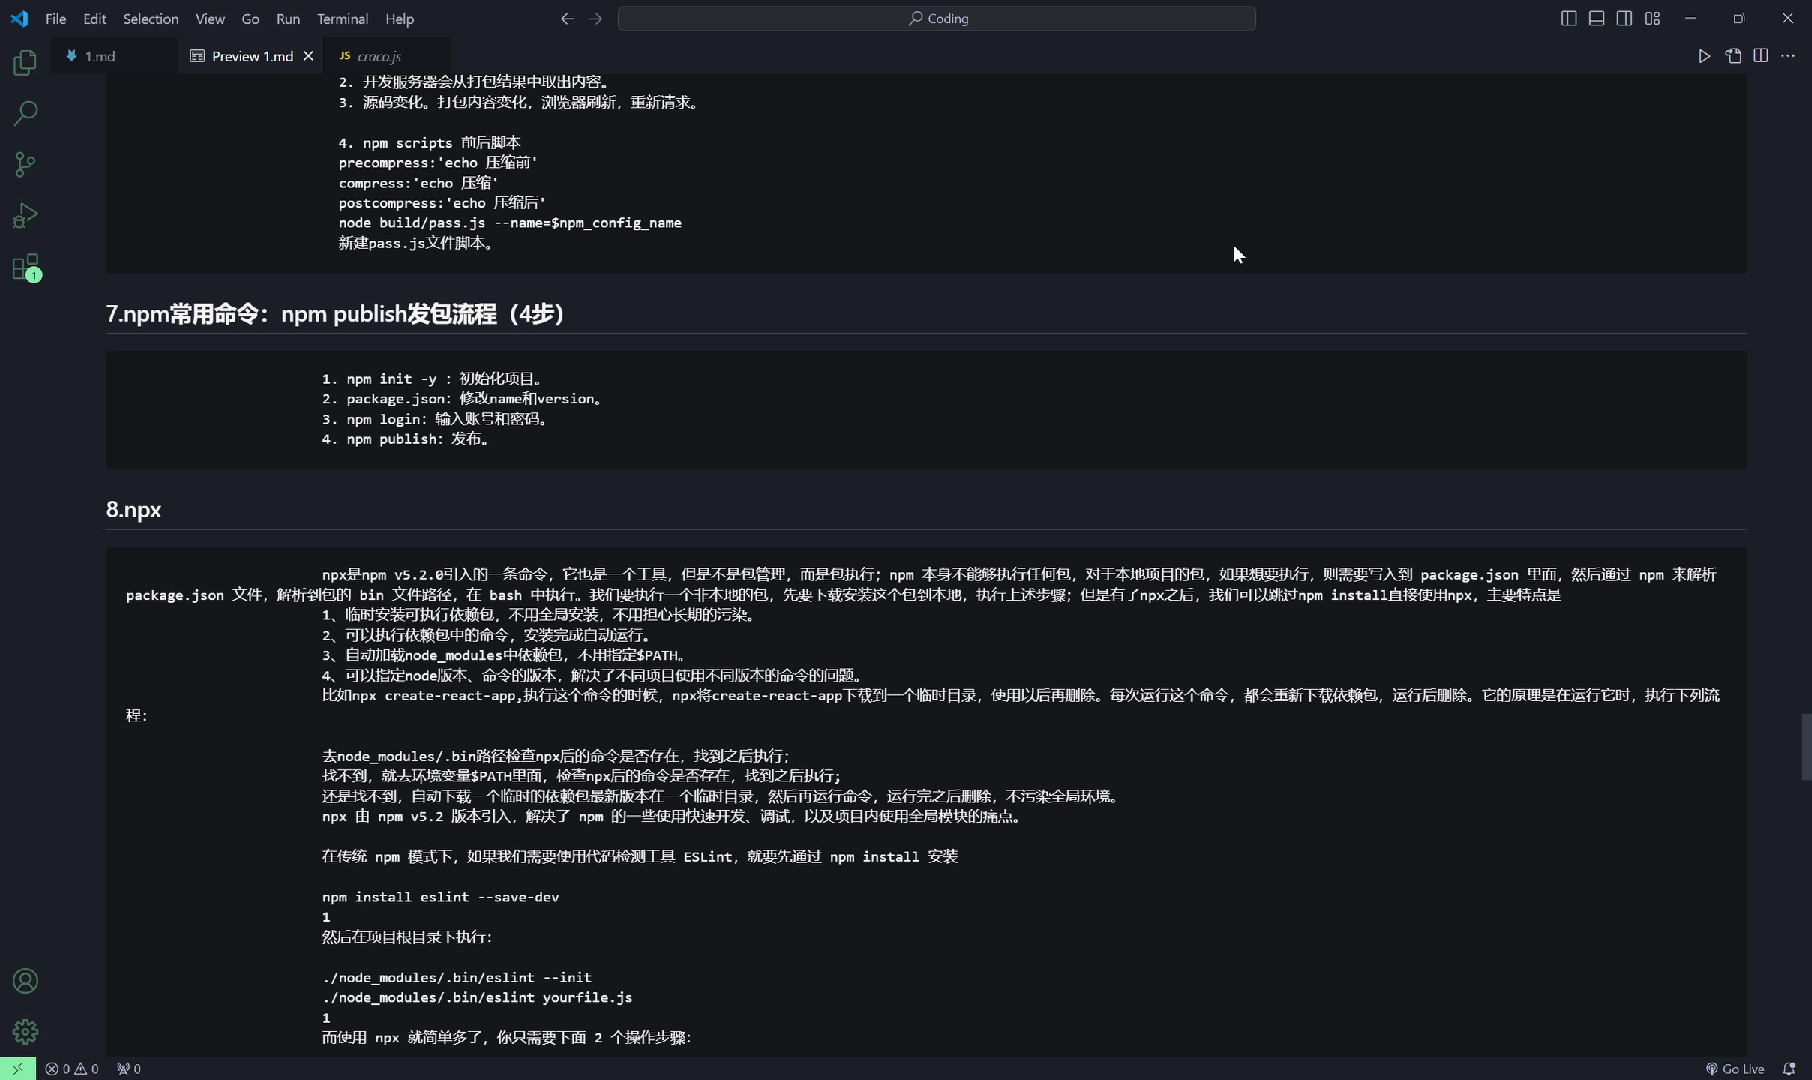Viewport: 1812px width, 1080px height.
Task: Open the Accounts menu
Action: coord(25,981)
